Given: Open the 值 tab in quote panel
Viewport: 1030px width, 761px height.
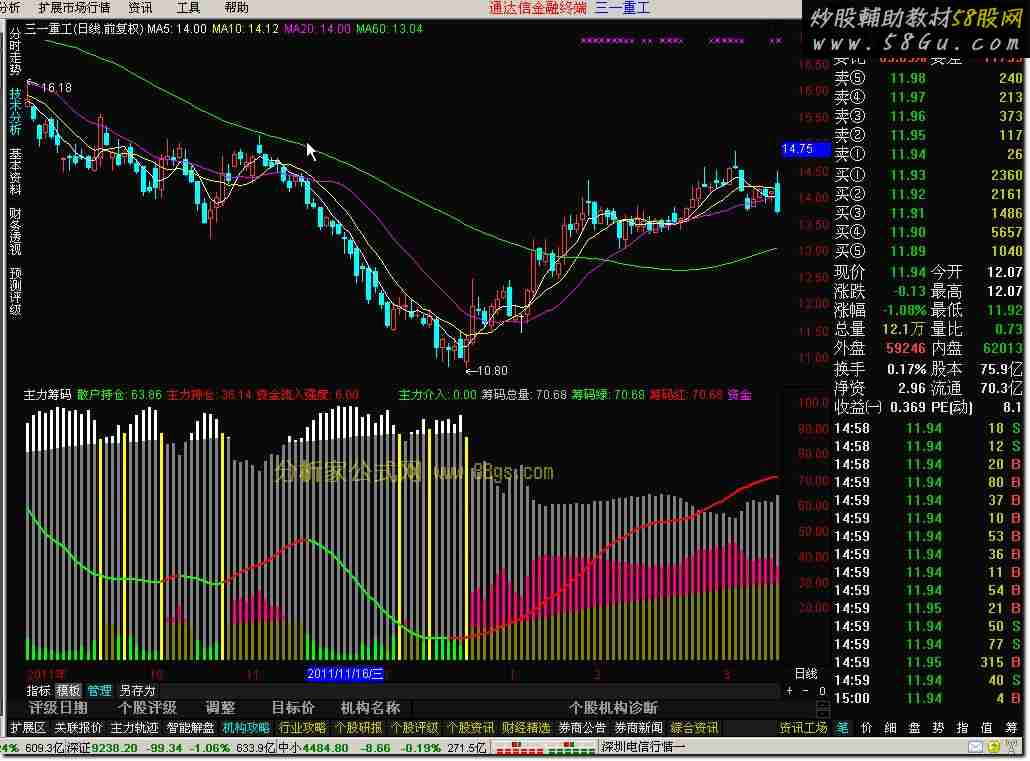Looking at the screenshot, I should click(x=986, y=728).
